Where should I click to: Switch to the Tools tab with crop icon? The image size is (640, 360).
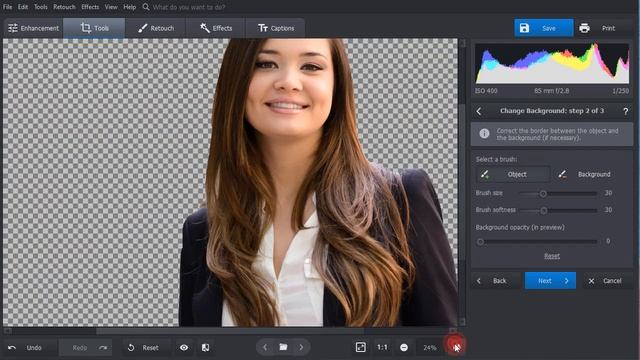(94, 28)
